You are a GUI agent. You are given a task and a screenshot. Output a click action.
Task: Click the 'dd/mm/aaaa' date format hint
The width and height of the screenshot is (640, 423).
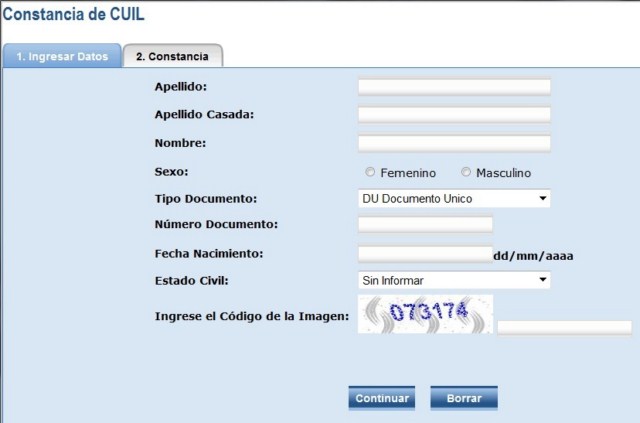pos(533,256)
